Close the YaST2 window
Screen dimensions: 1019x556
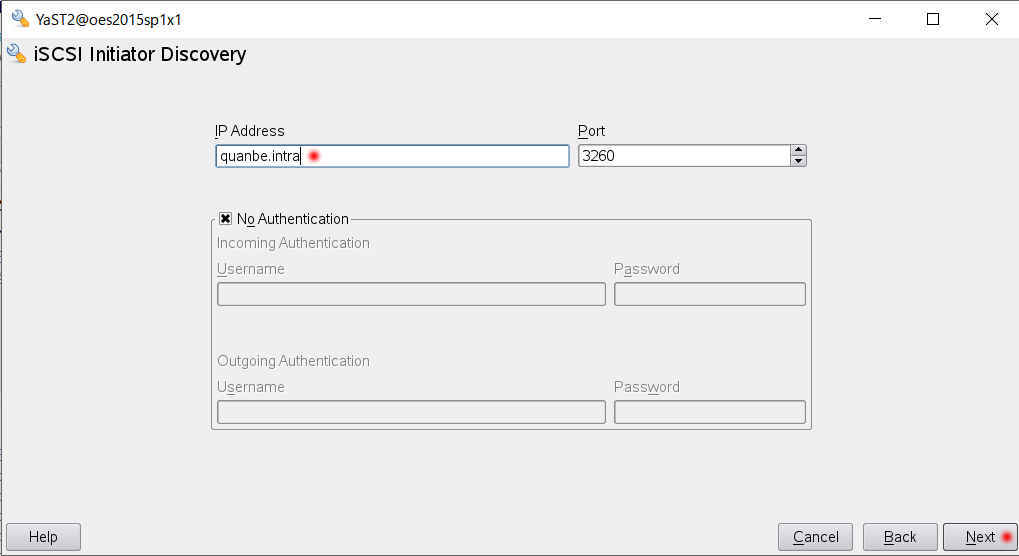point(991,19)
